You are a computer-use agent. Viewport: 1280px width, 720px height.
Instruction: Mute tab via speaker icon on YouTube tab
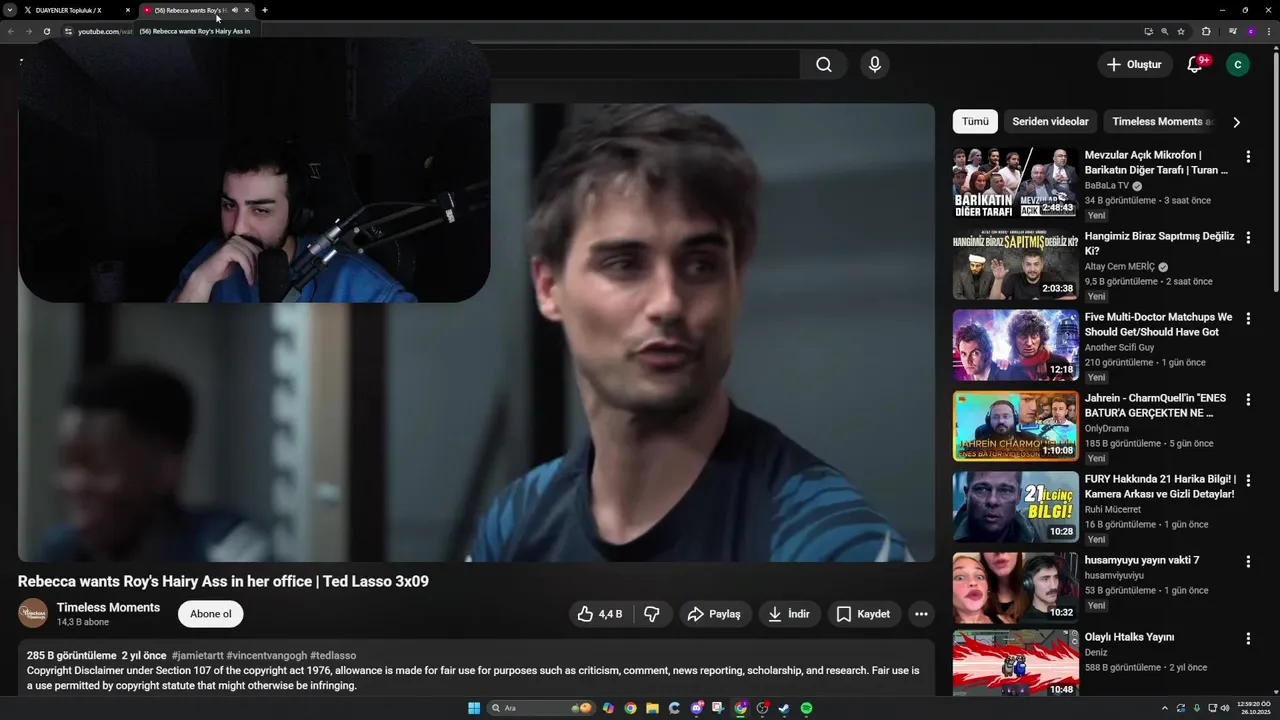235,10
